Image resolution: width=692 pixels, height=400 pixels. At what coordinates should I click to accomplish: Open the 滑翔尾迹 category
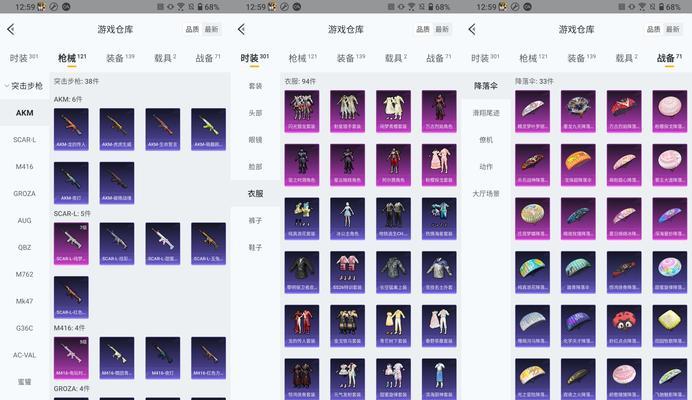tap(486, 113)
